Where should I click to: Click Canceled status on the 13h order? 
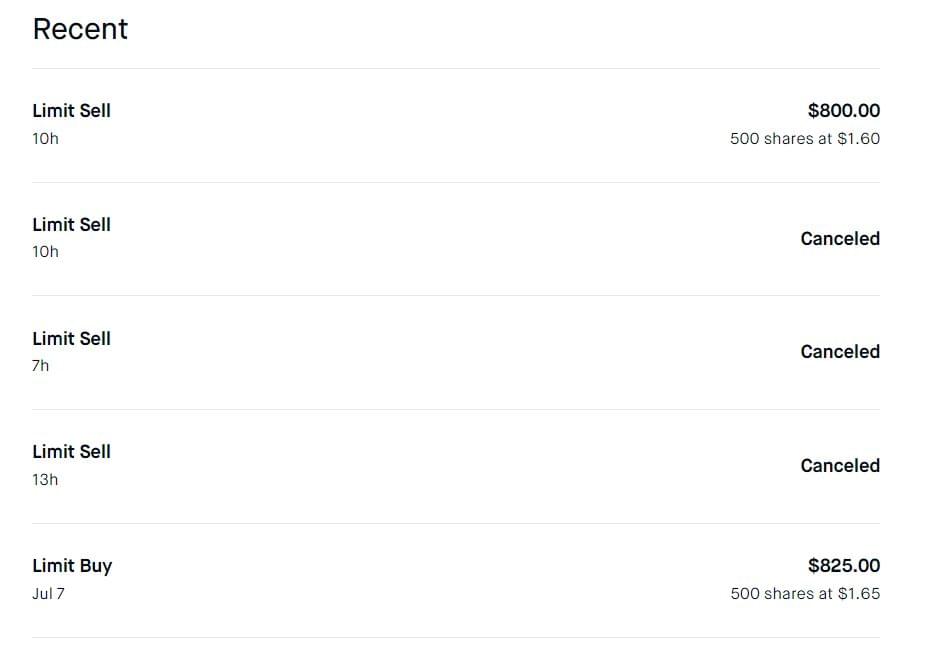(x=839, y=466)
